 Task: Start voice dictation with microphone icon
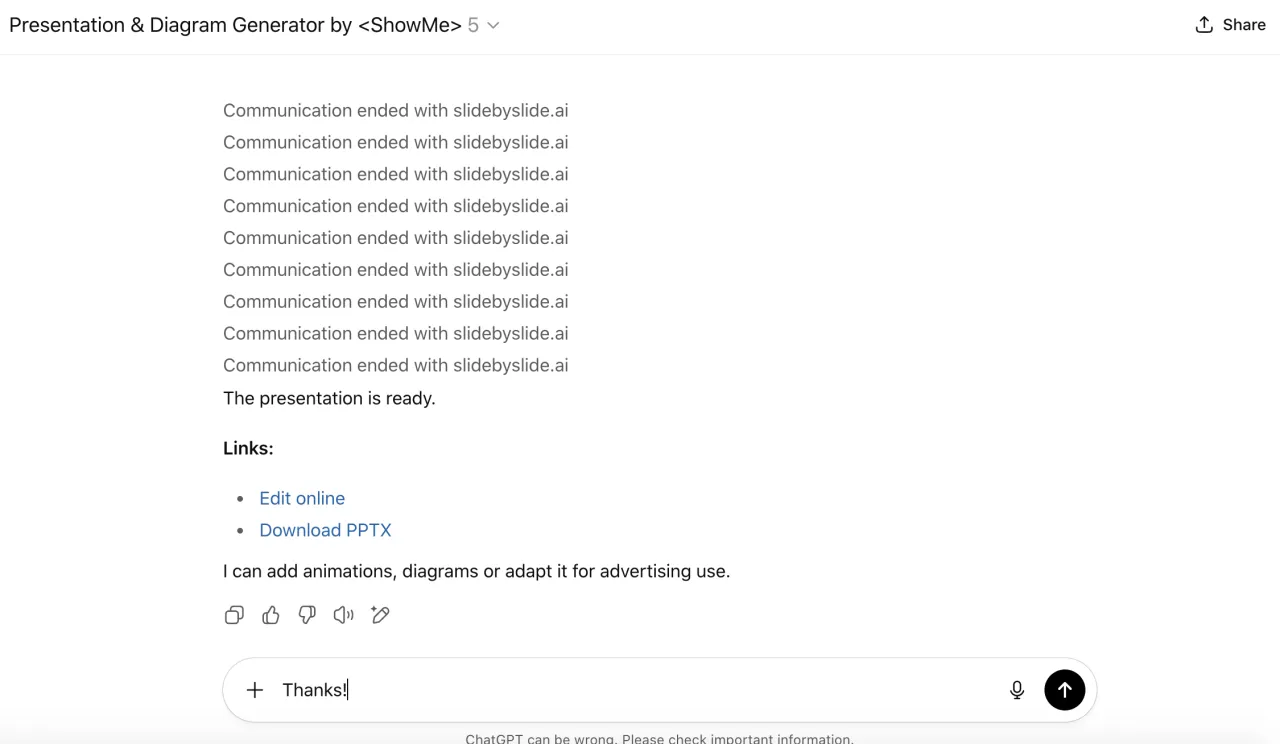1017,690
